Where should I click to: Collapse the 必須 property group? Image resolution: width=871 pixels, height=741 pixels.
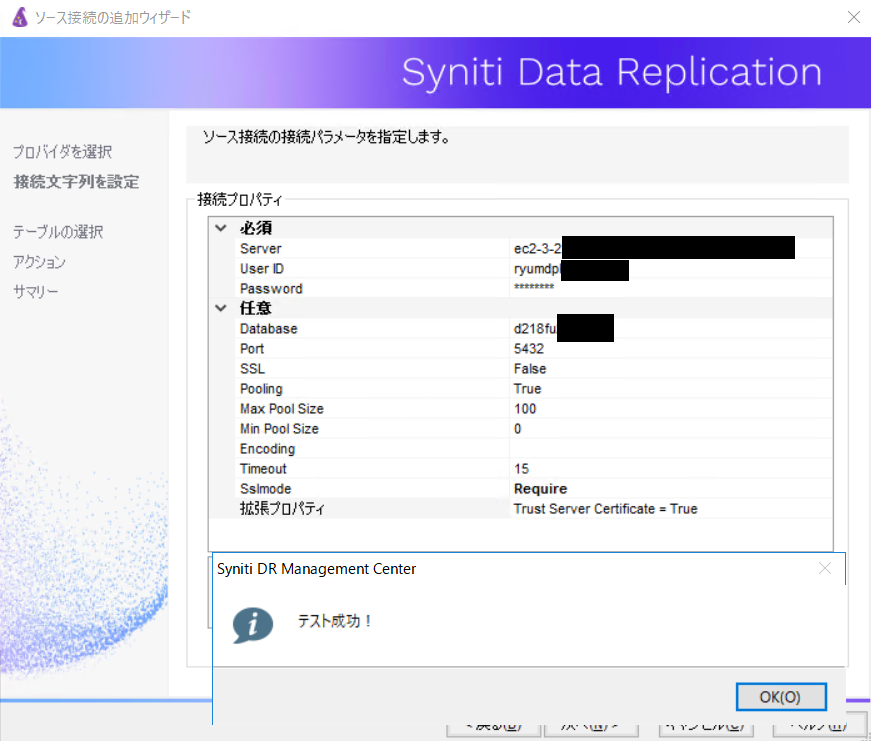click(x=221, y=228)
